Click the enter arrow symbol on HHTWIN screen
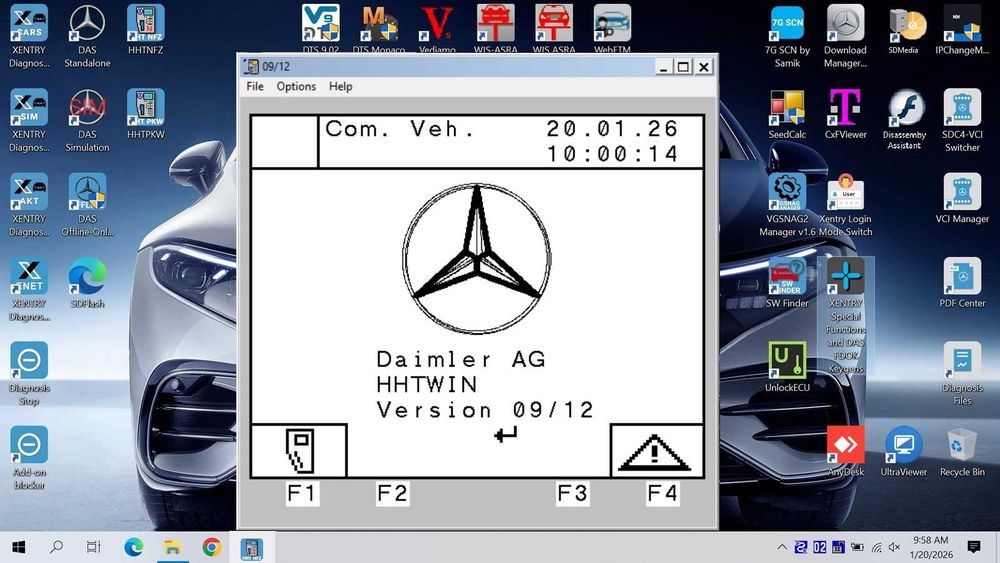 click(x=505, y=435)
